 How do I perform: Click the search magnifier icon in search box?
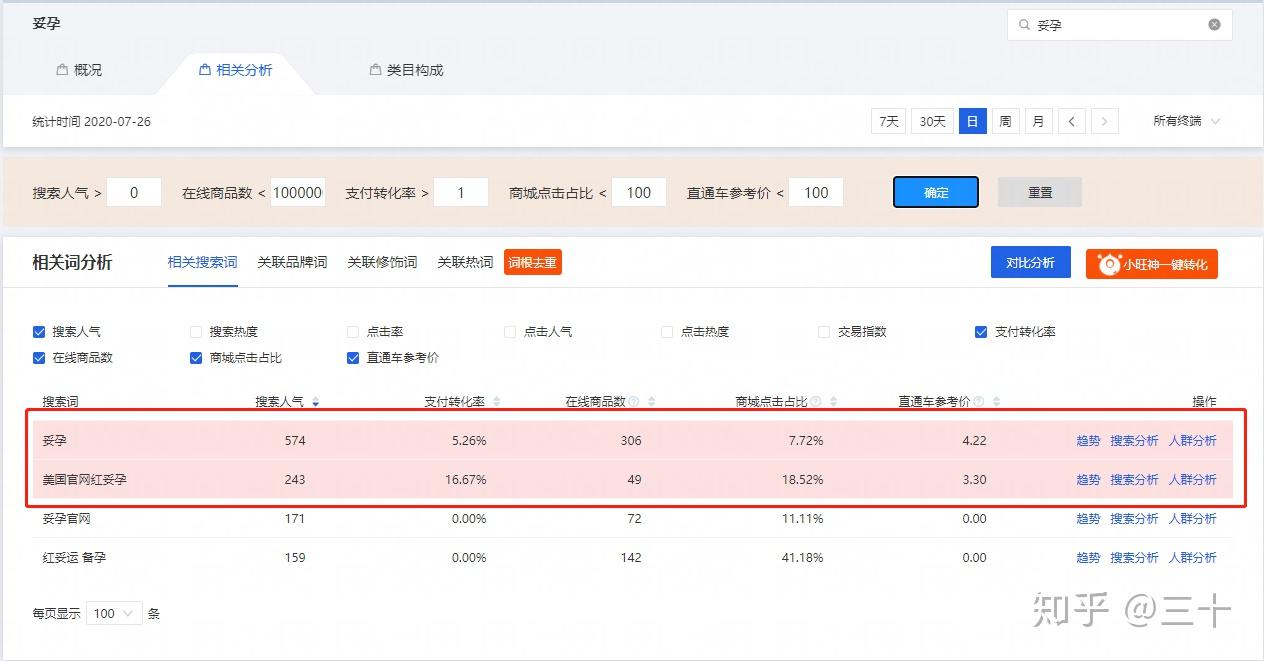pyautogui.click(x=1024, y=25)
